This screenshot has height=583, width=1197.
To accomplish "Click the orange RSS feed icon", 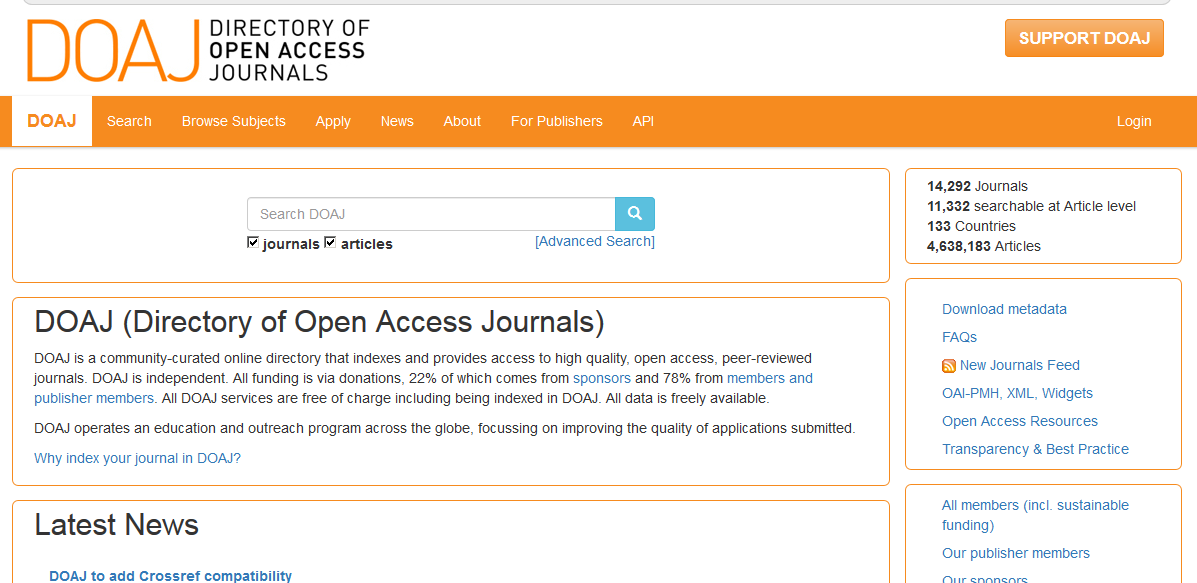I will click(948, 366).
